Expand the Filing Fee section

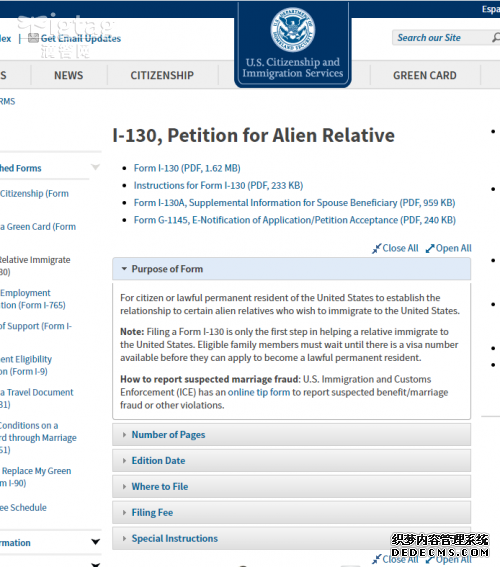[291, 513]
